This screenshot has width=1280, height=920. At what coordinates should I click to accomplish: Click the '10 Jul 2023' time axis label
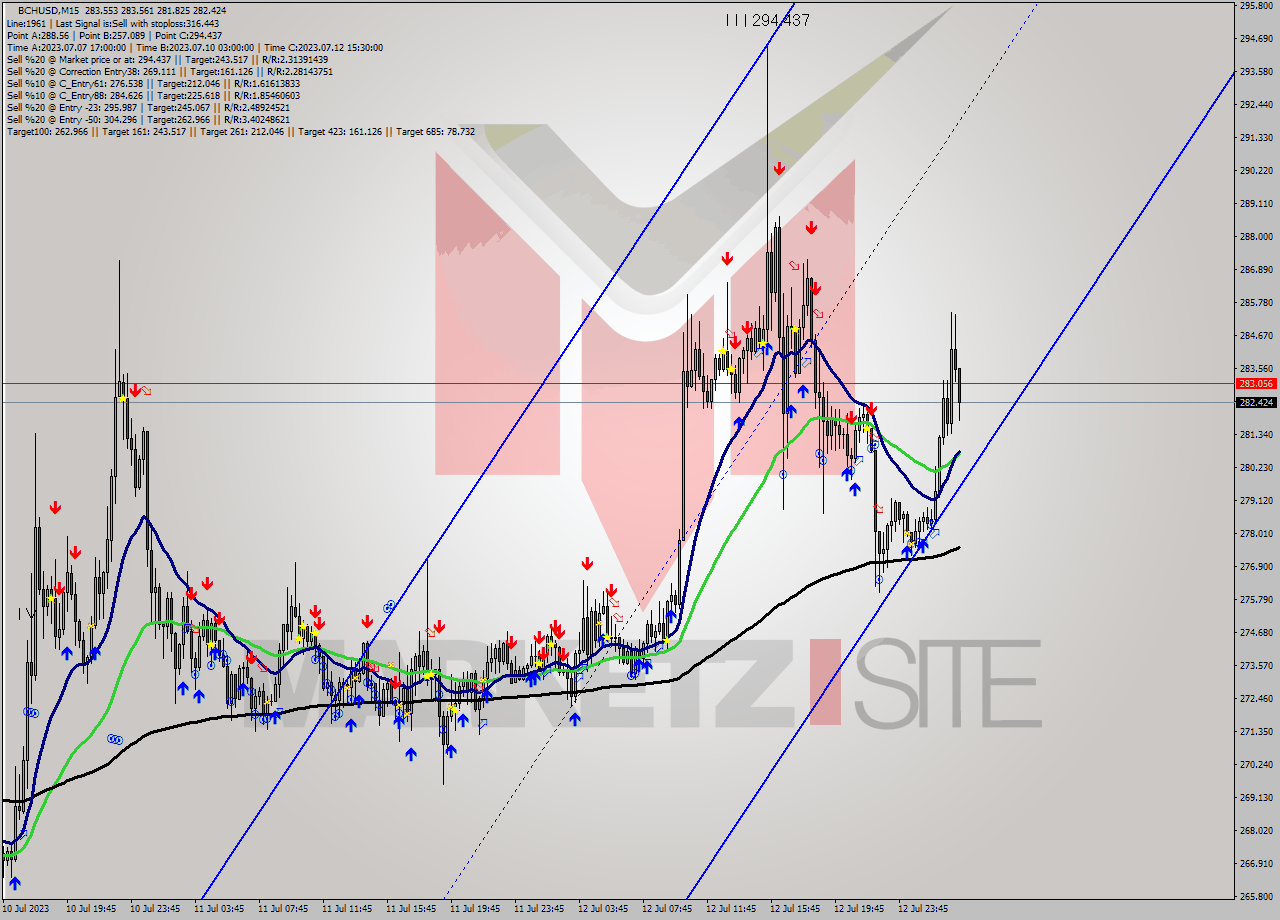(x=24, y=909)
